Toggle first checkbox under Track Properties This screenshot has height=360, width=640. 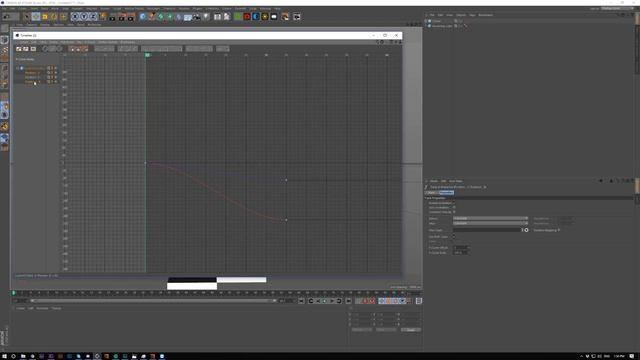(454, 203)
